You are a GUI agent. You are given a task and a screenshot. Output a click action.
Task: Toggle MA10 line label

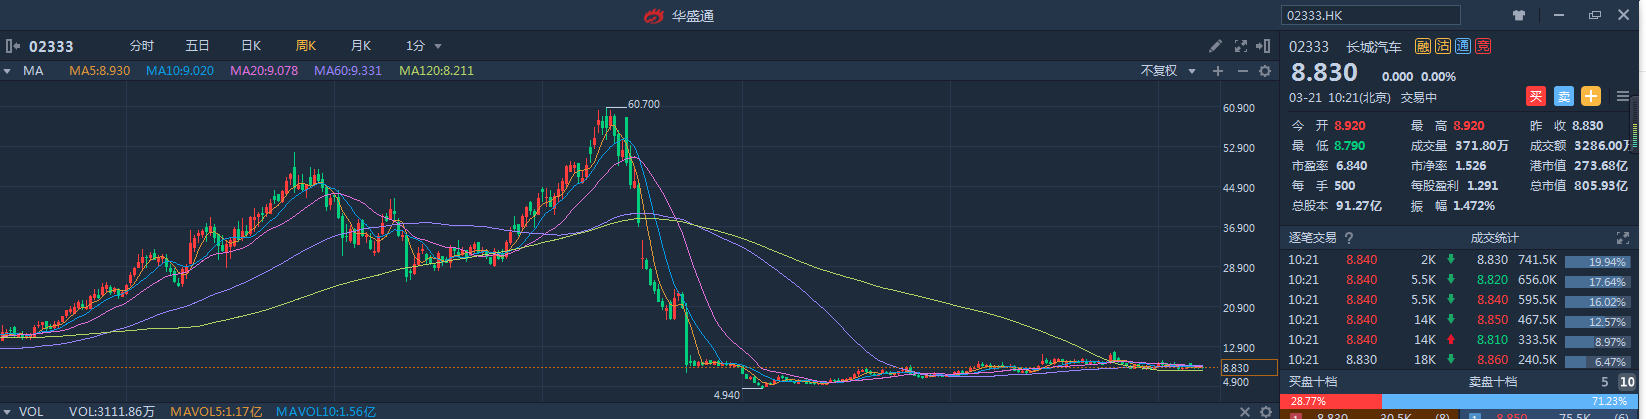180,71
